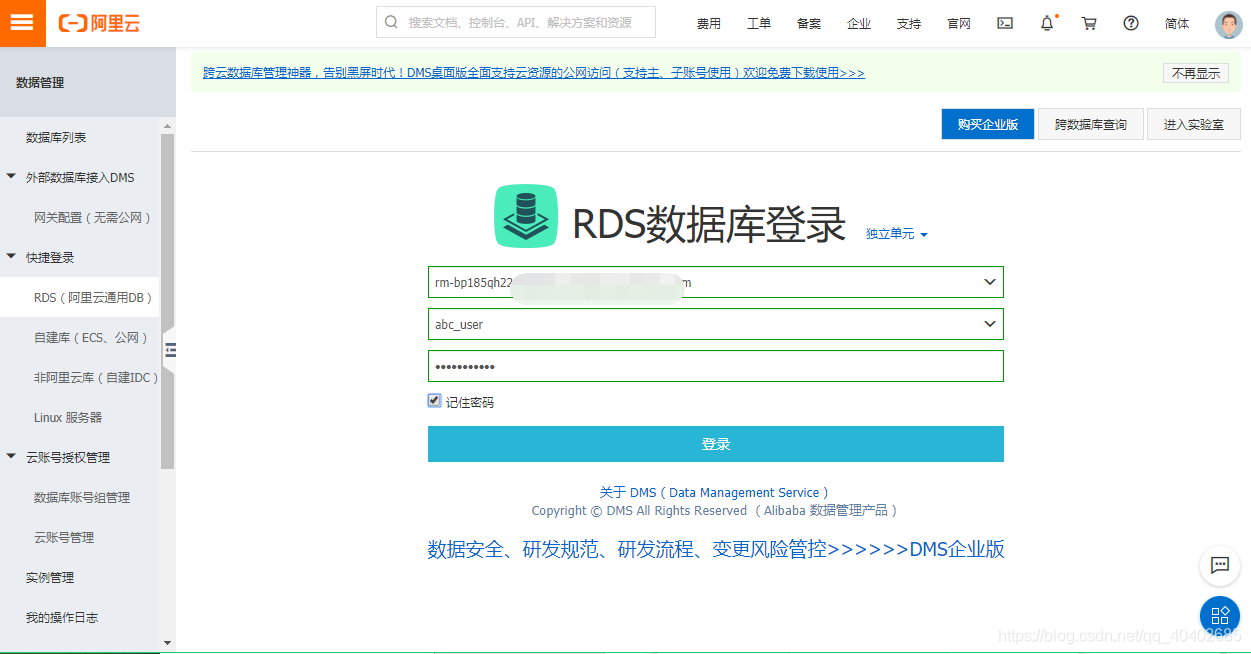1251x654 pixels.
Task: Click the sidebar scroll-down arrow
Action: coord(167,643)
